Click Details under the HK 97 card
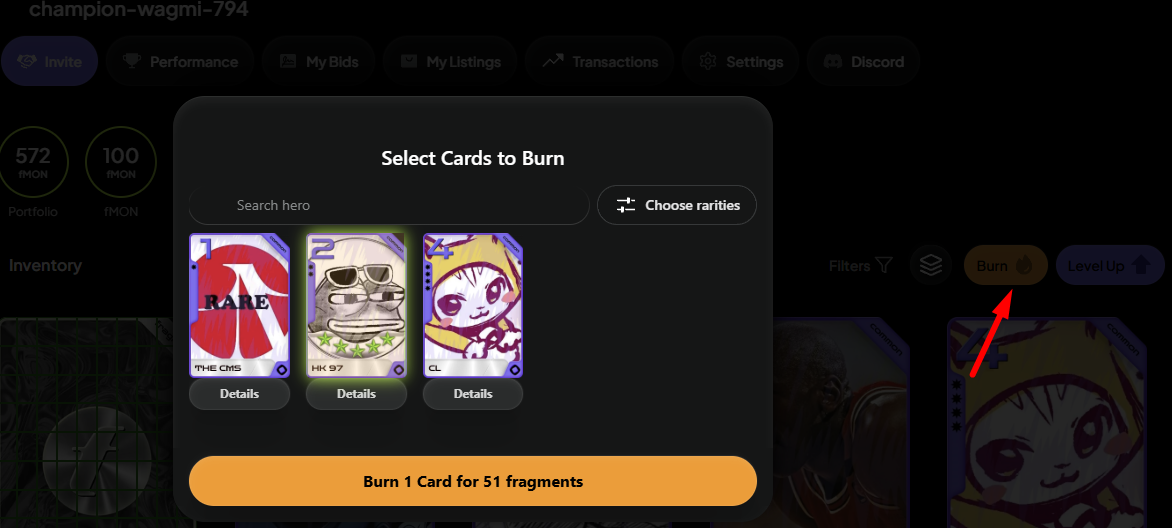 [x=356, y=393]
